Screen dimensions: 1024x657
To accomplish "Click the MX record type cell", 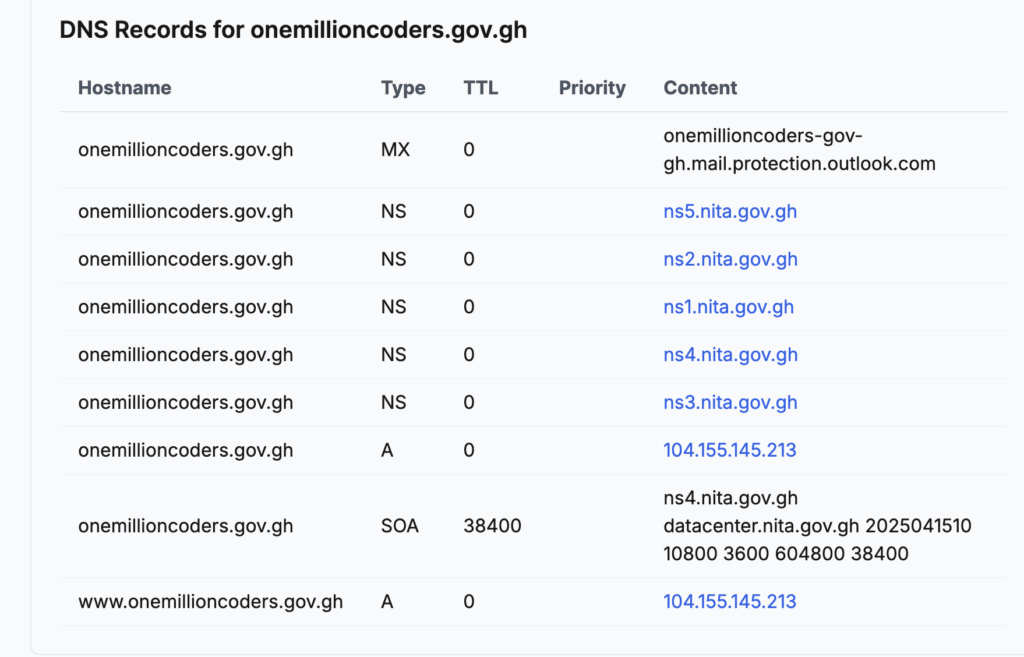I will [395, 150].
